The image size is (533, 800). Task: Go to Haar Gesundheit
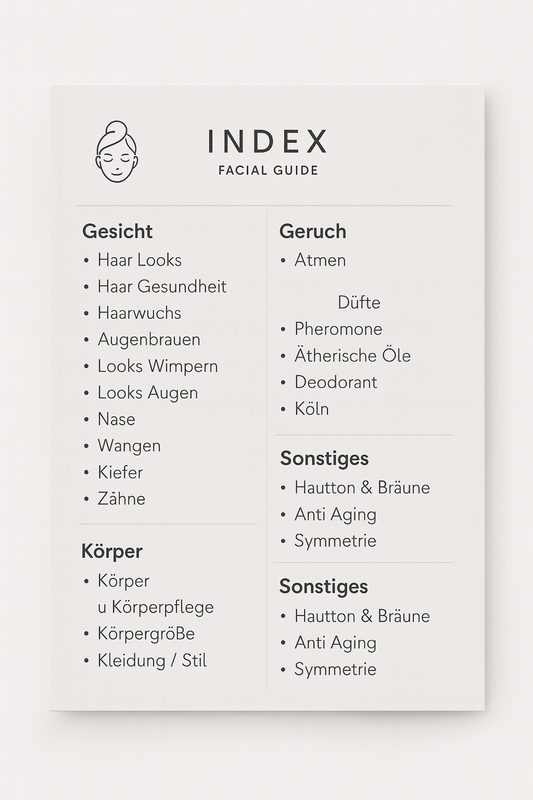(x=162, y=287)
